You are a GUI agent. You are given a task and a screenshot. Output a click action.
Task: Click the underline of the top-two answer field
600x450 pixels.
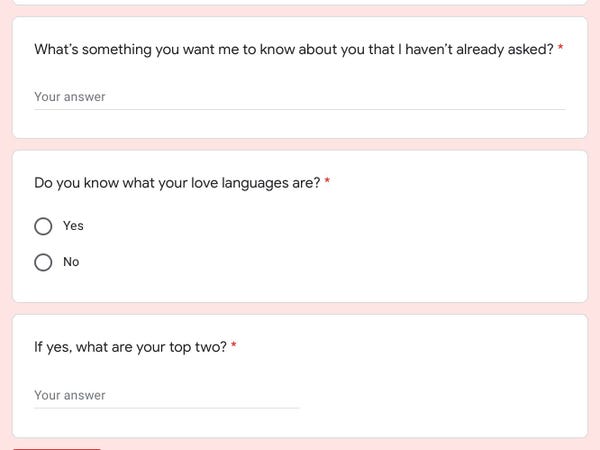(166, 408)
